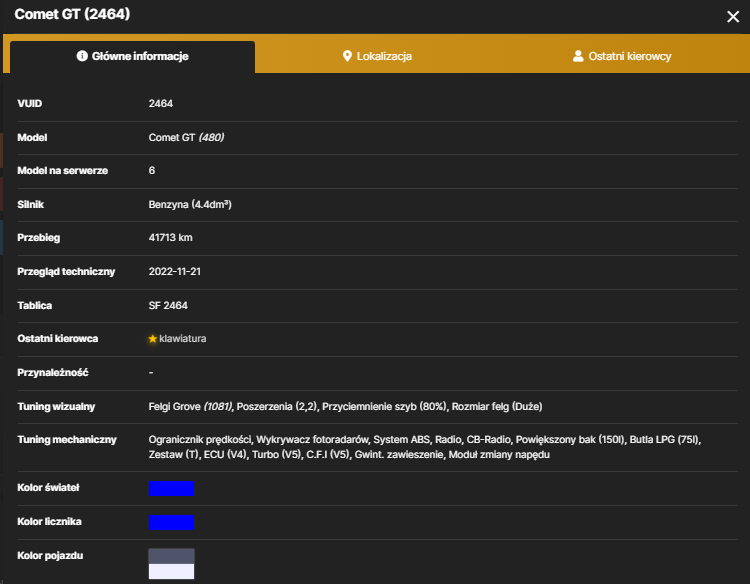The height and width of the screenshot is (584, 750).
Task: Click the person icon beside Ostatni kierowcy
Action: (578, 56)
